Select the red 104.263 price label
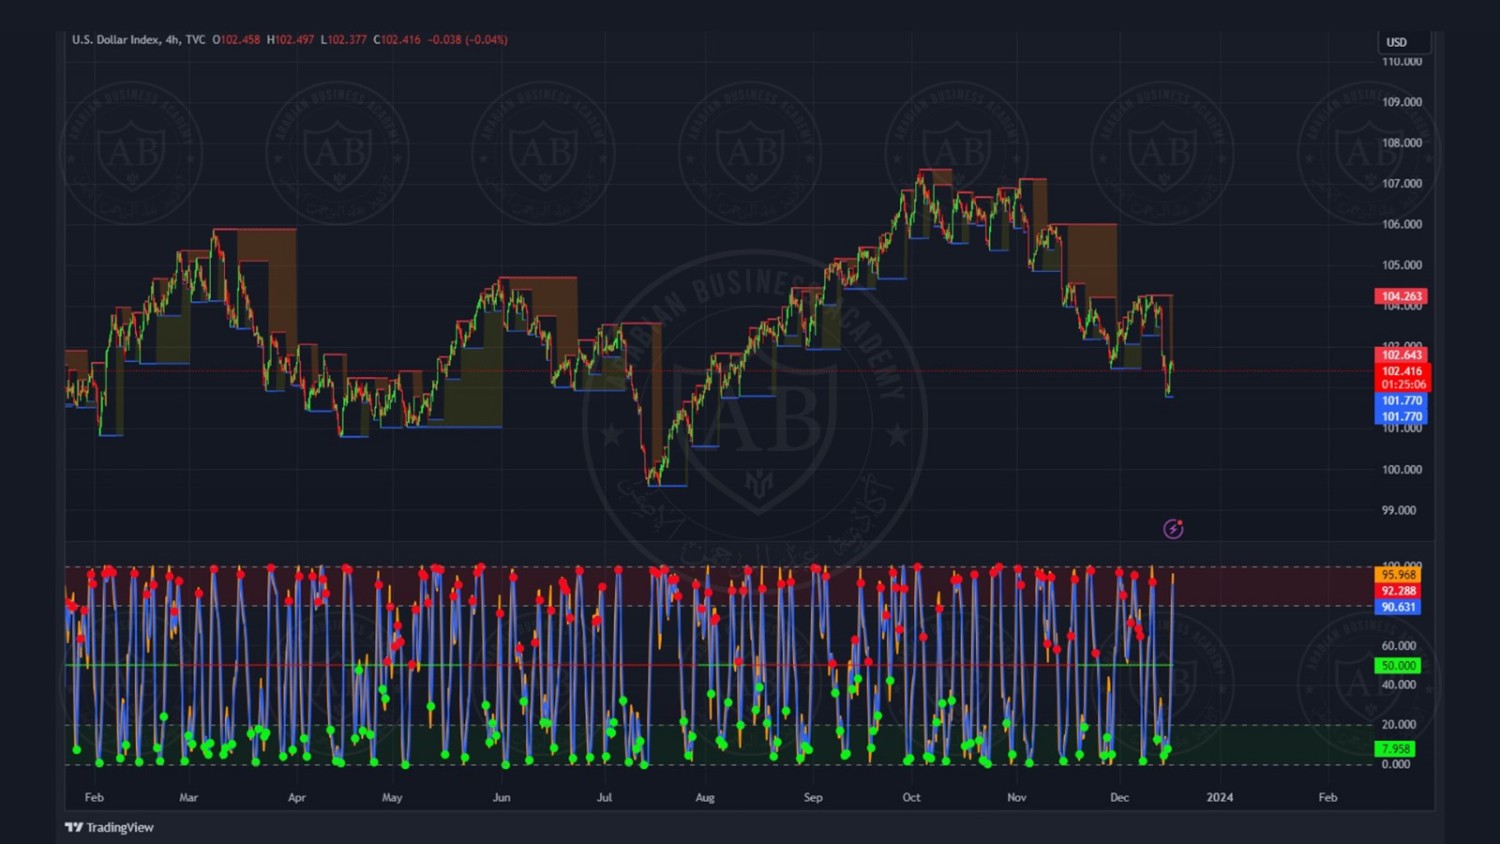Screen dimensions: 1500x844 click(1401, 296)
